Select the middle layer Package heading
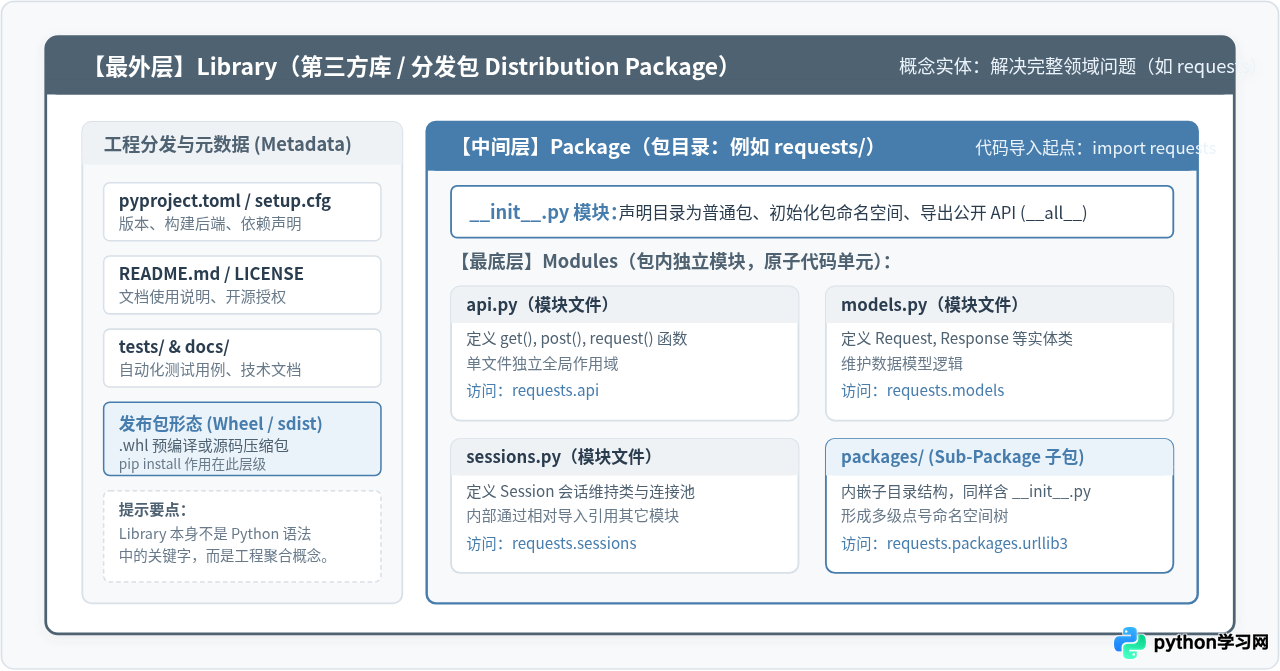The image size is (1280, 671). (666, 147)
